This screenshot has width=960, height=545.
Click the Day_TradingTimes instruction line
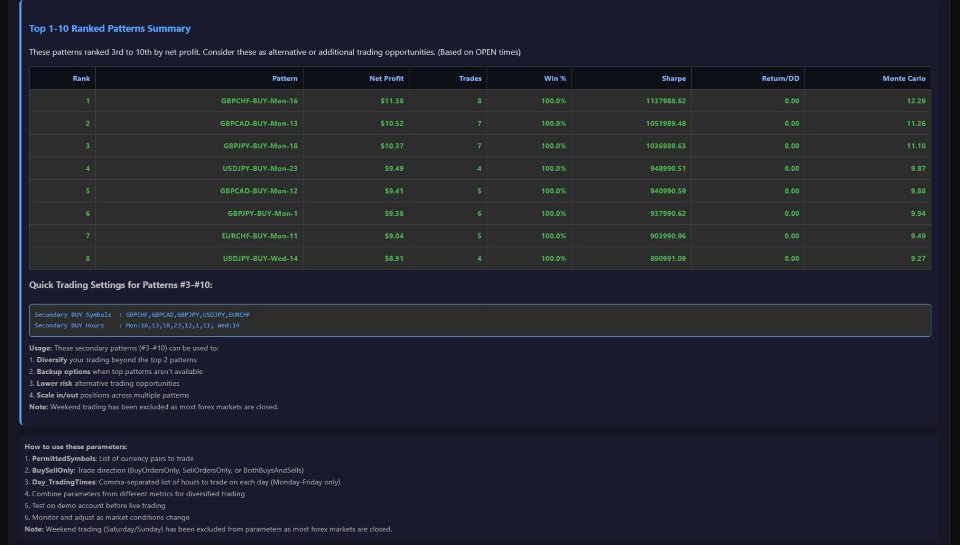182,482
